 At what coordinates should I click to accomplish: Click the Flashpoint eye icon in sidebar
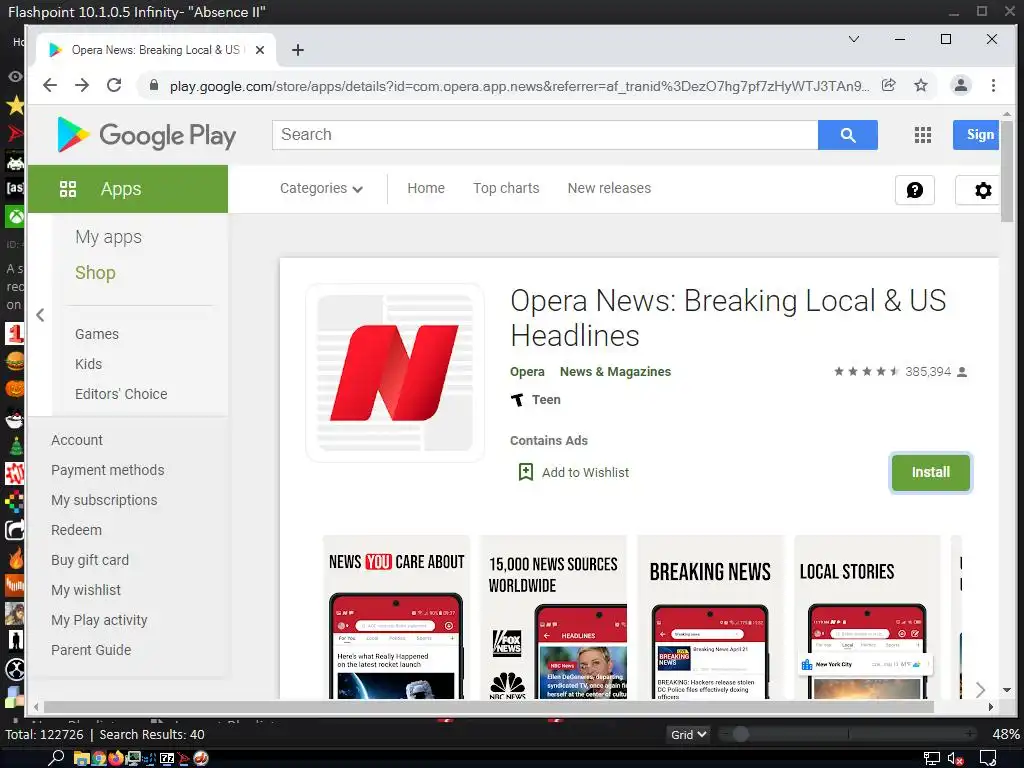coord(14,76)
